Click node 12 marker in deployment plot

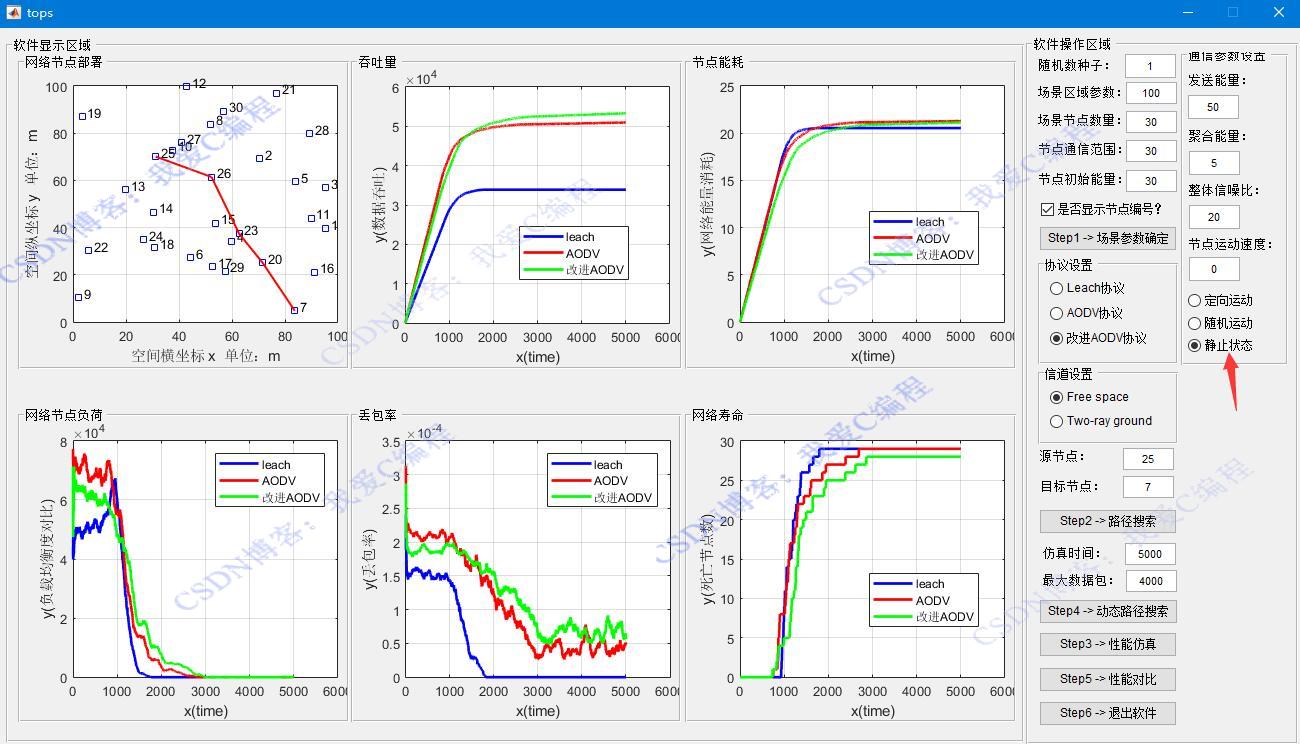(x=186, y=87)
